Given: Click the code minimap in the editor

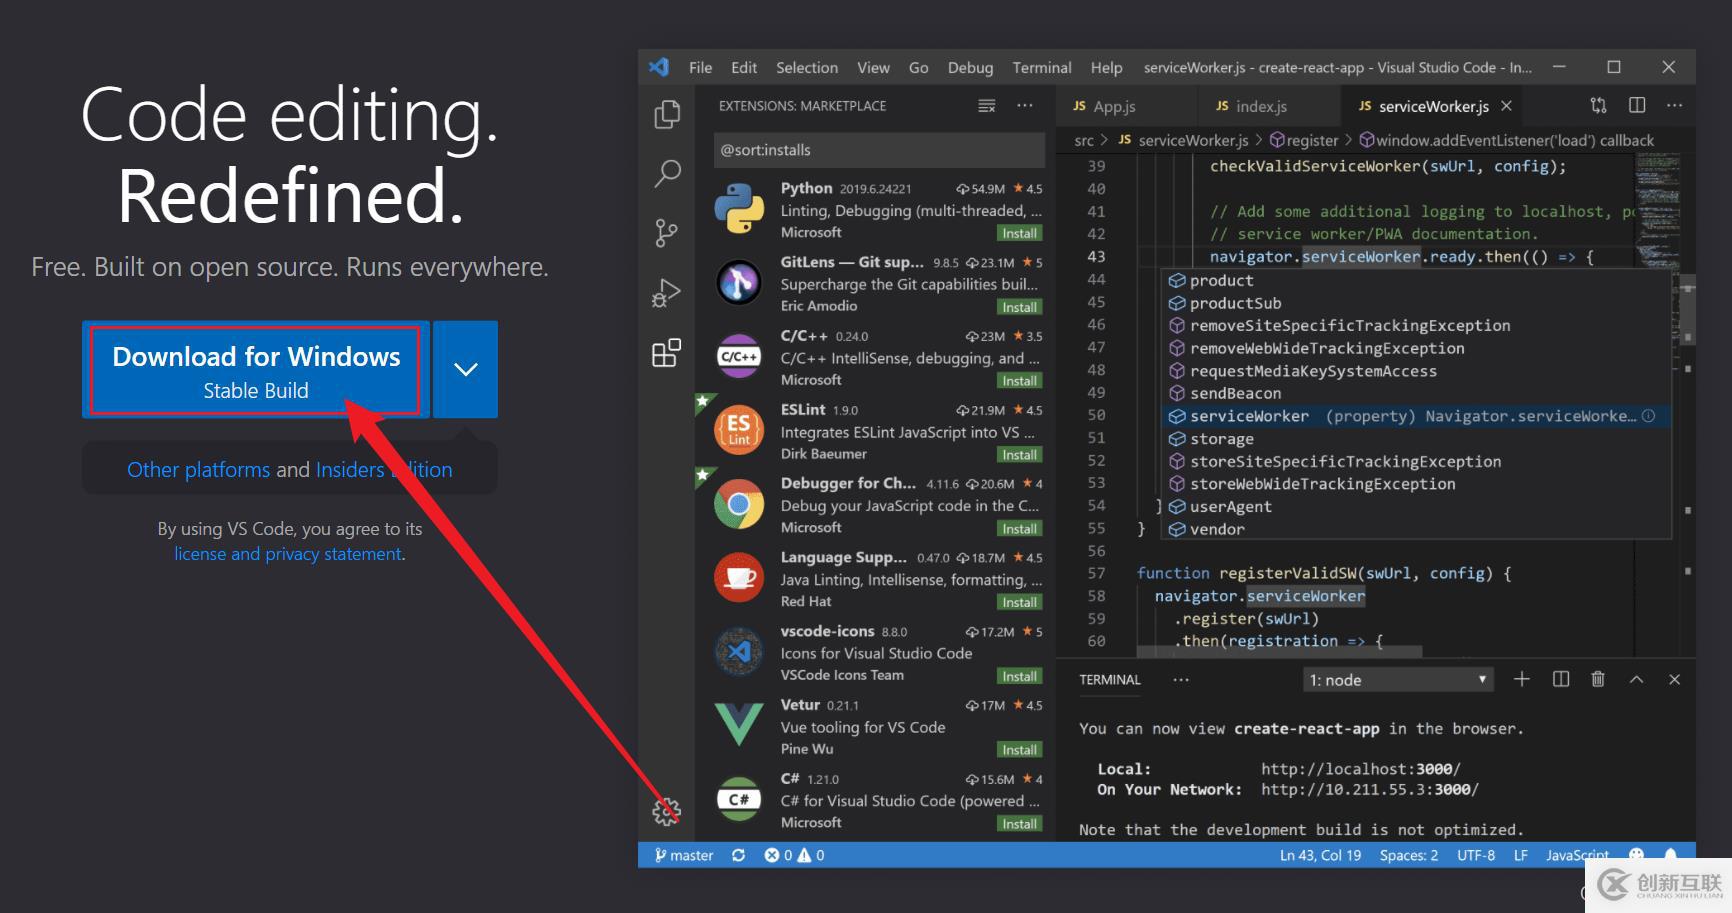Looking at the screenshot, I should tap(1657, 211).
